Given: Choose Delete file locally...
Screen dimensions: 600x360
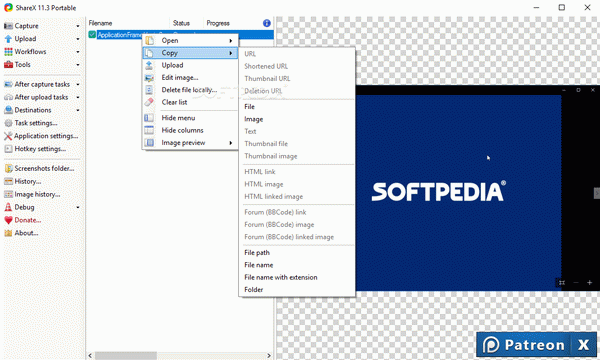Looking at the screenshot, I should (x=190, y=90).
